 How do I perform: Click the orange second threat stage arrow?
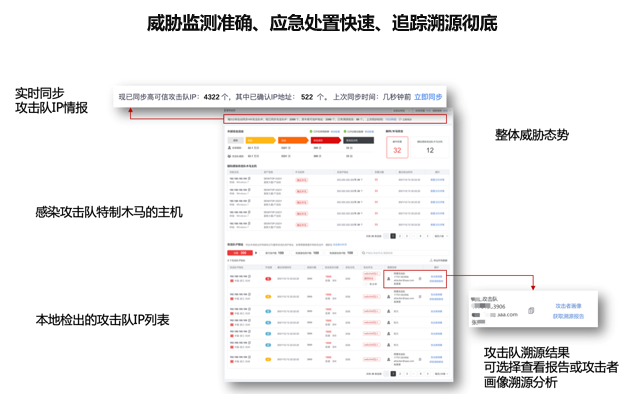[285, 141]
